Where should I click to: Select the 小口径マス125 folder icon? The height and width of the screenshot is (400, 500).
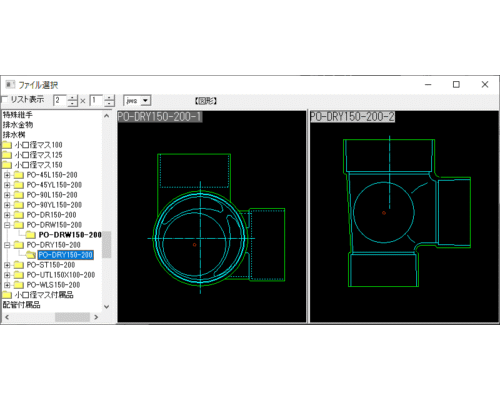pyautogui.click(x=7, y=155)
